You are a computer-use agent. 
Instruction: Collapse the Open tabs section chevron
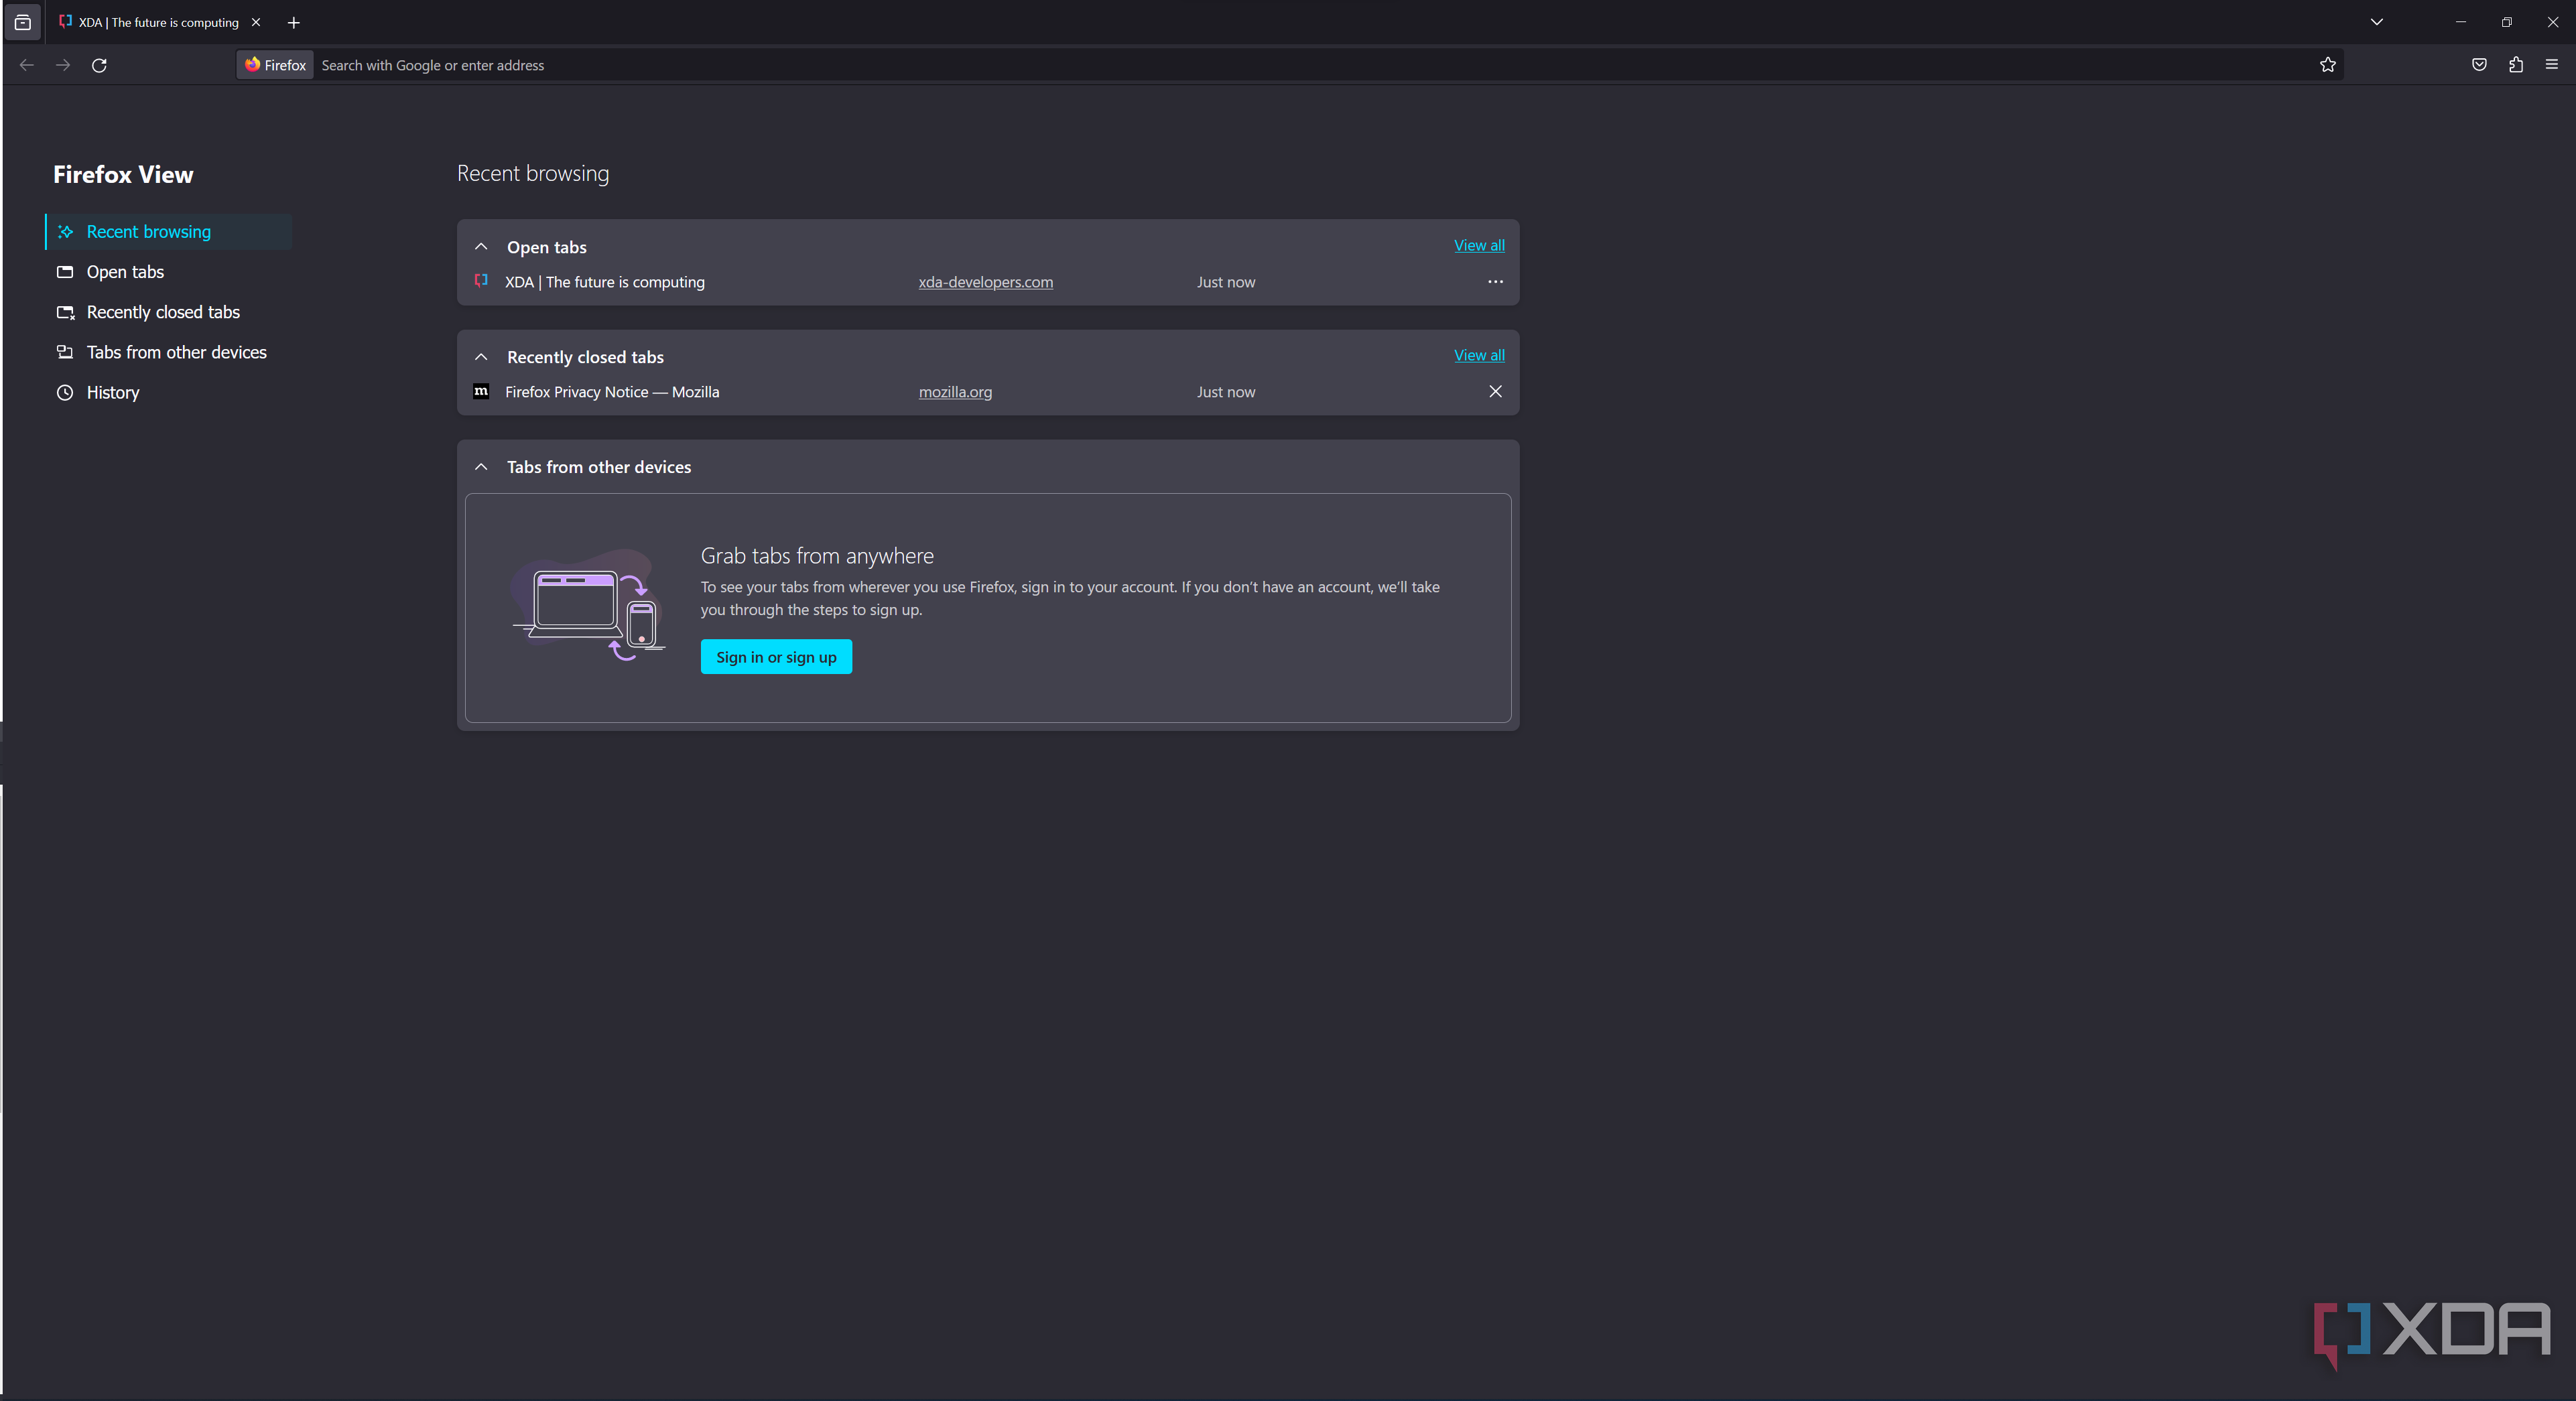pos(481,247)
